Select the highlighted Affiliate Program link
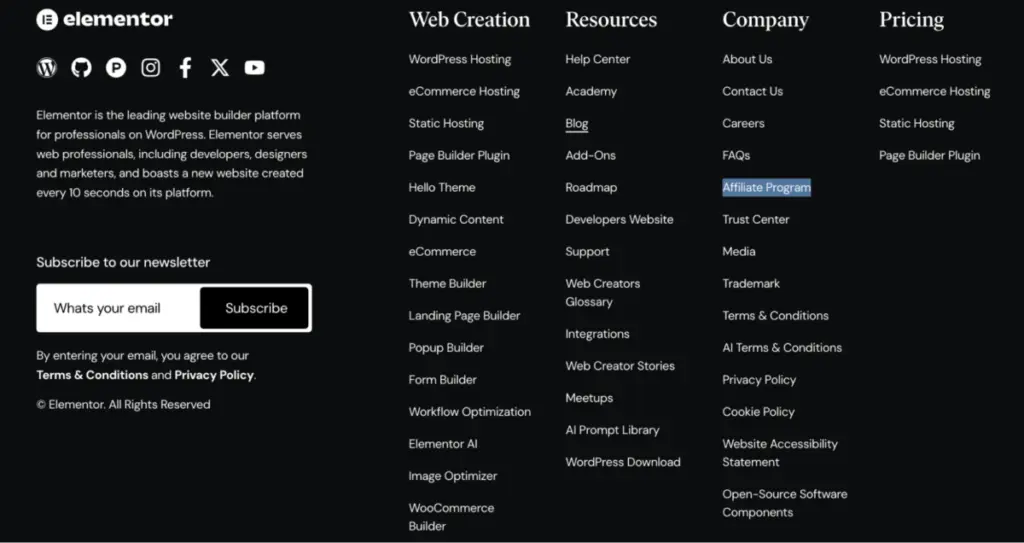Image resolution: width=1024 pixels, height=543 pixels. click(766, 187)
